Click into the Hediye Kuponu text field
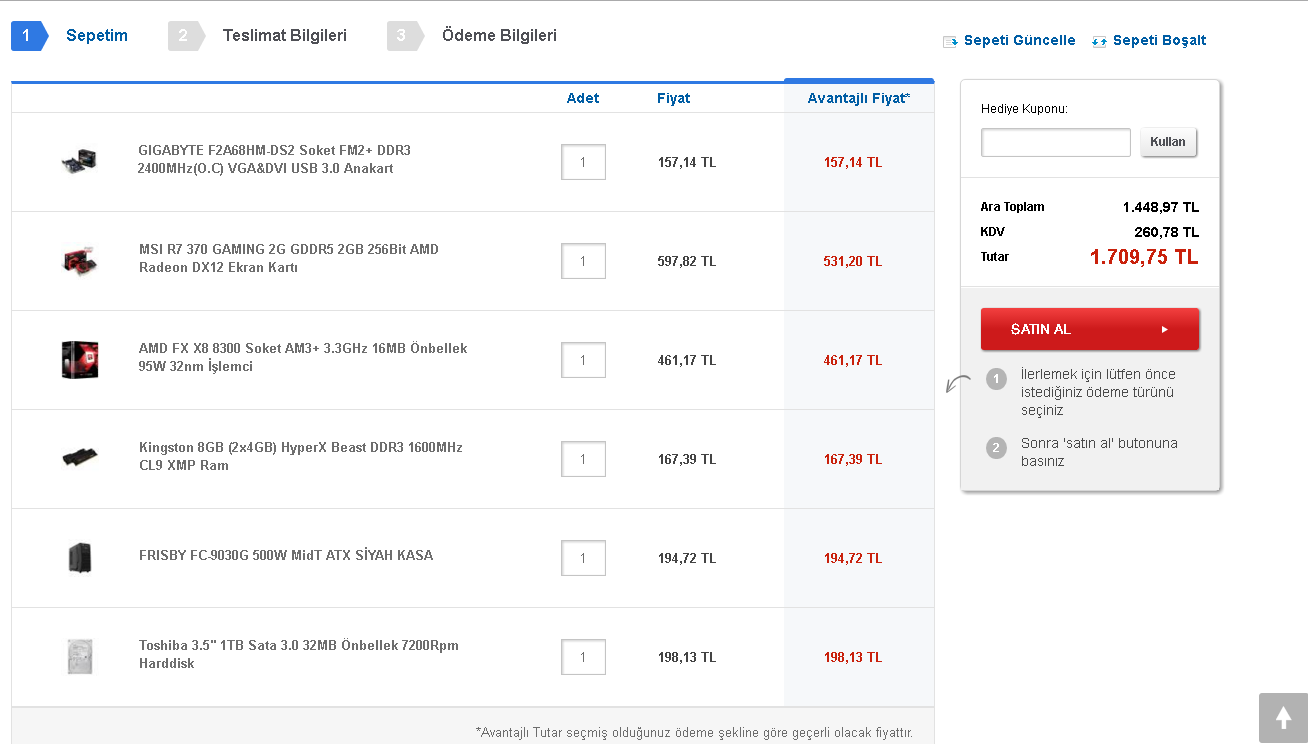The width and height of the screenshot is (1308, 744). (1055, 142)
